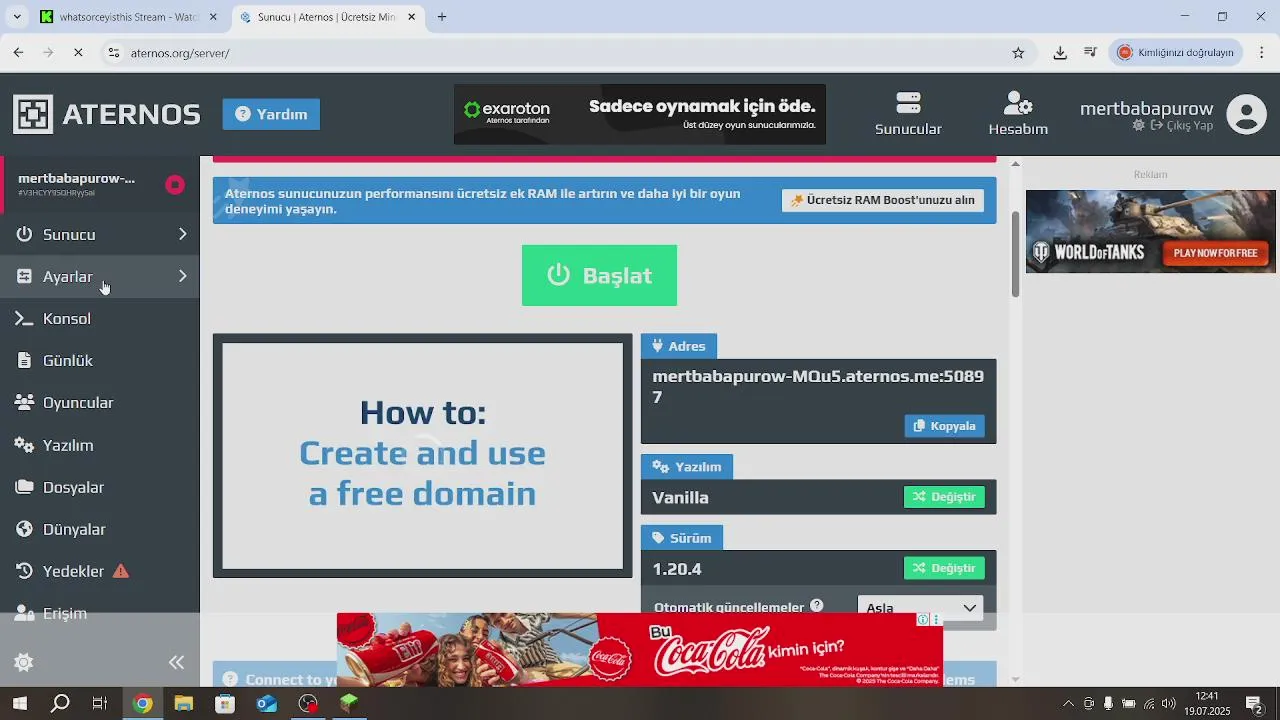This screenshot has width=1280, height=720.
Task: Open the Günlük log sidebar item
Action: click(x=100, y=360)
